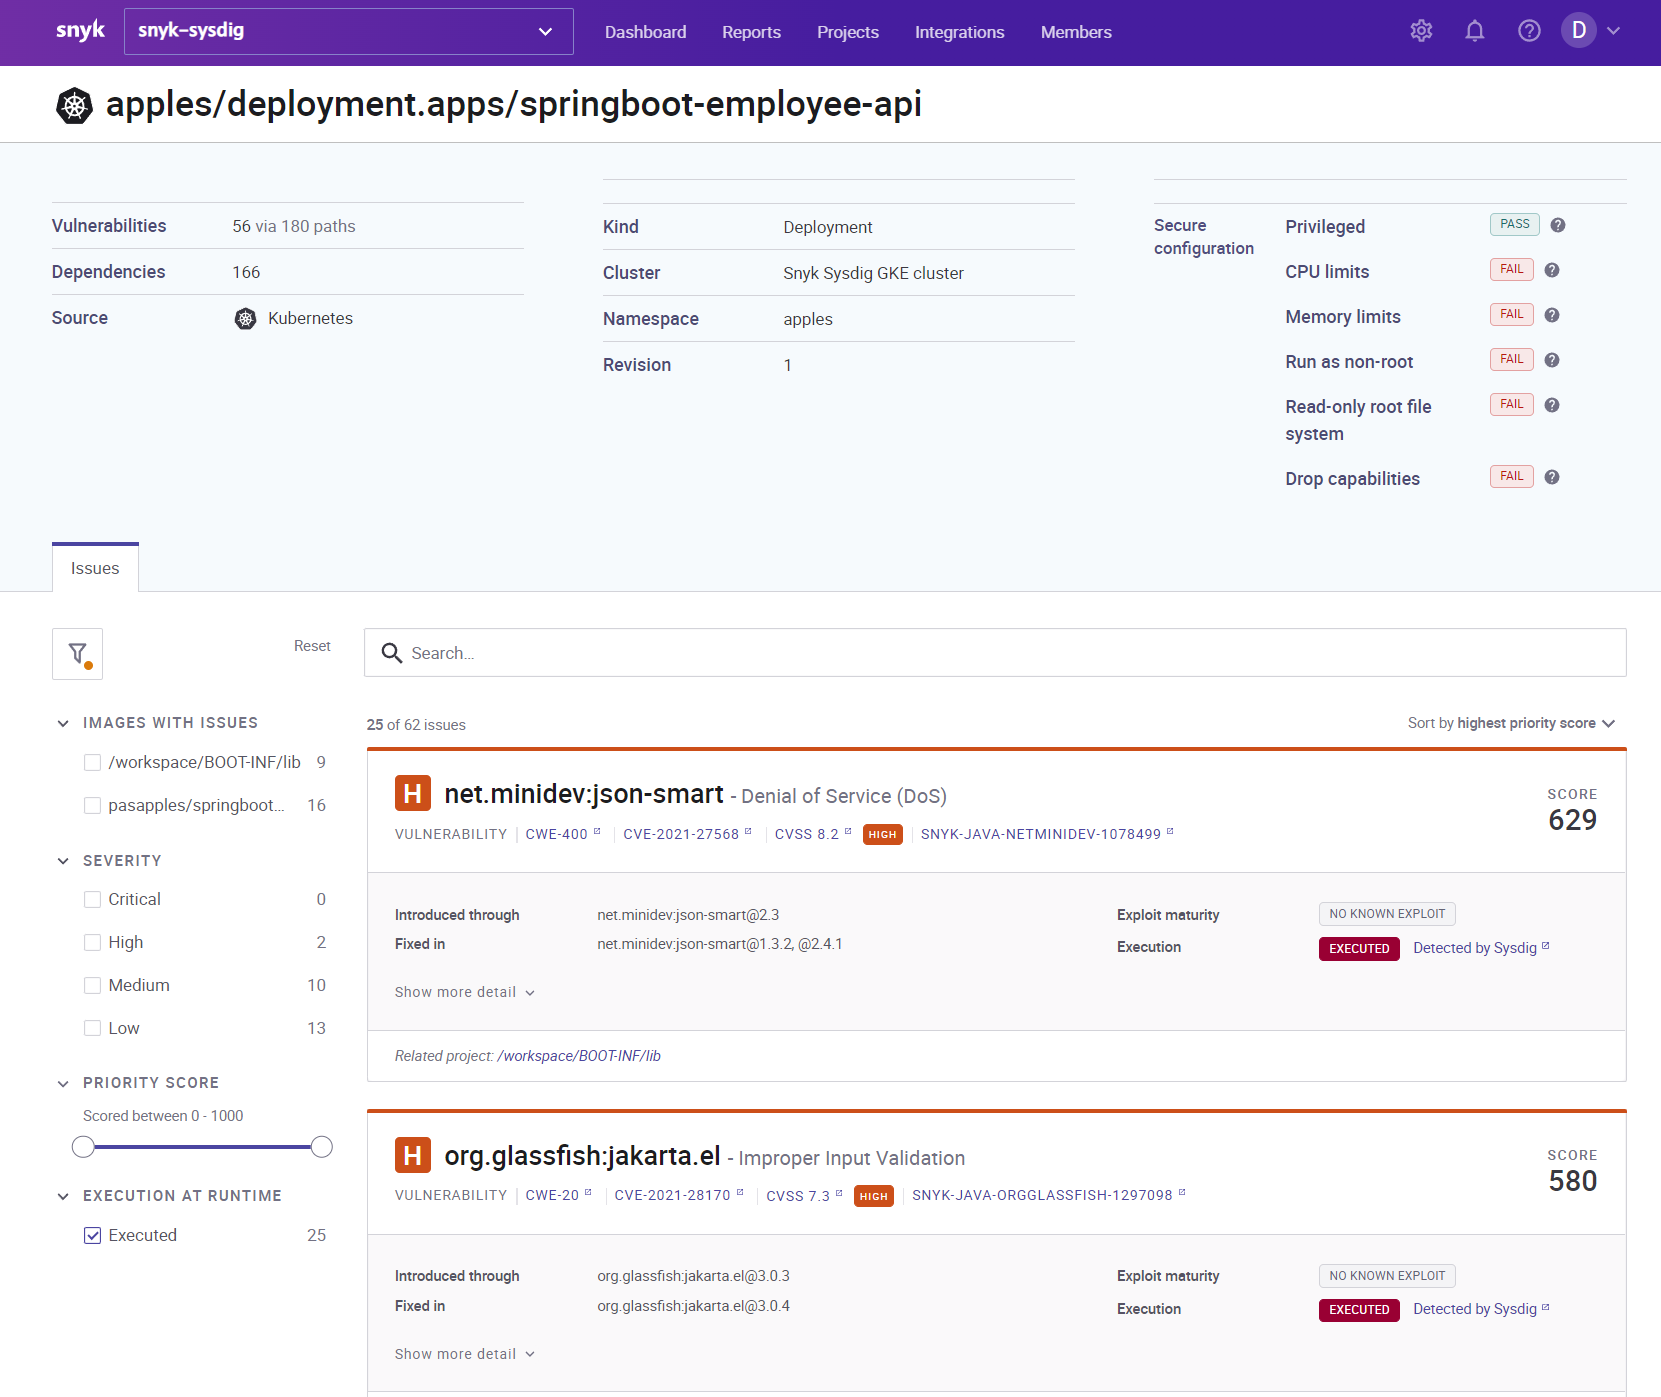
Task: Open CWE-400 link
Action: (563, 834)
